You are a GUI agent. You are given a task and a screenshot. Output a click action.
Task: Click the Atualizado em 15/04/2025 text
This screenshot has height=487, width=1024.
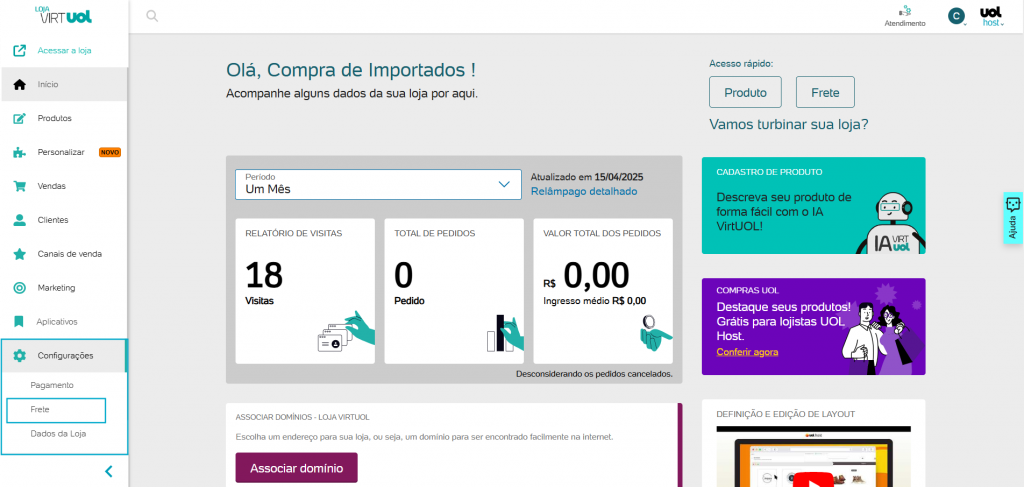(x=587, y=176)
